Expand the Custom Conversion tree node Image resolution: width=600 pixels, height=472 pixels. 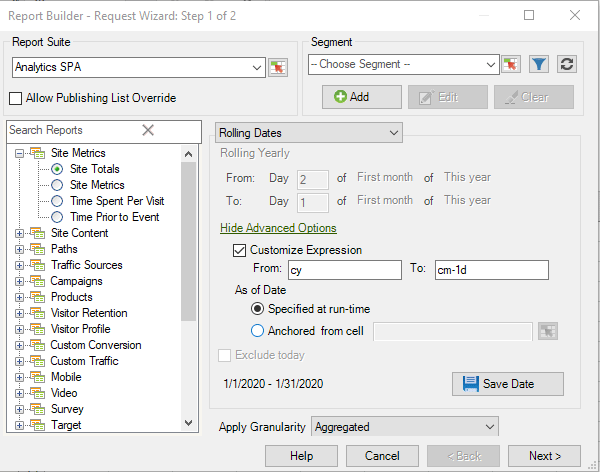[x=19, y=346]
